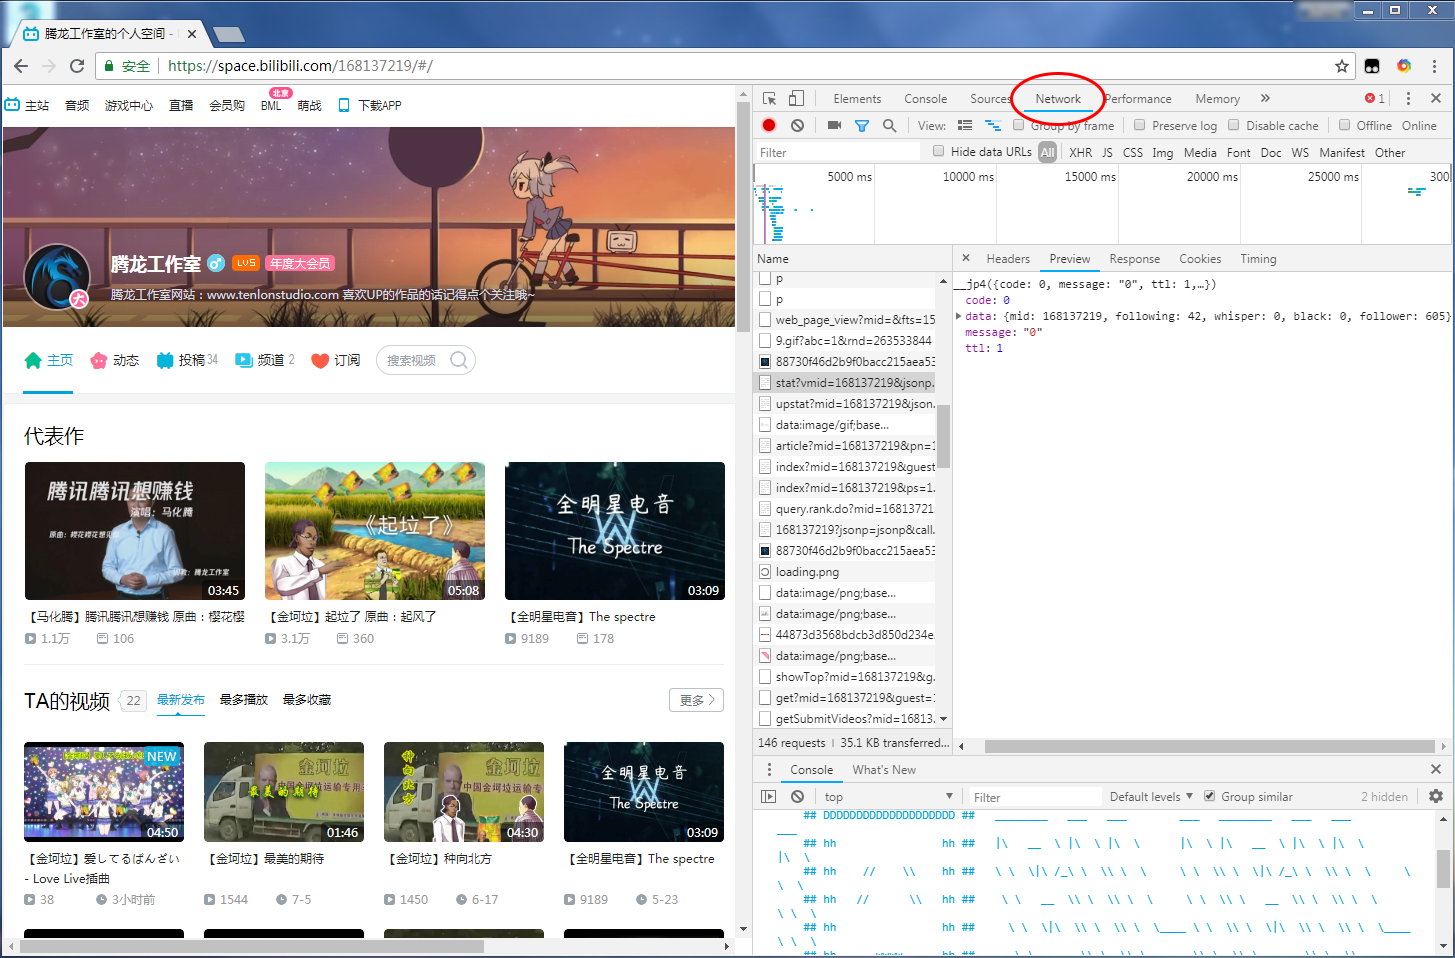The width and height of the screenshot is (1455, 958).
Task: Open the 动态 tab on the profile
Action: tap(114, 360)
